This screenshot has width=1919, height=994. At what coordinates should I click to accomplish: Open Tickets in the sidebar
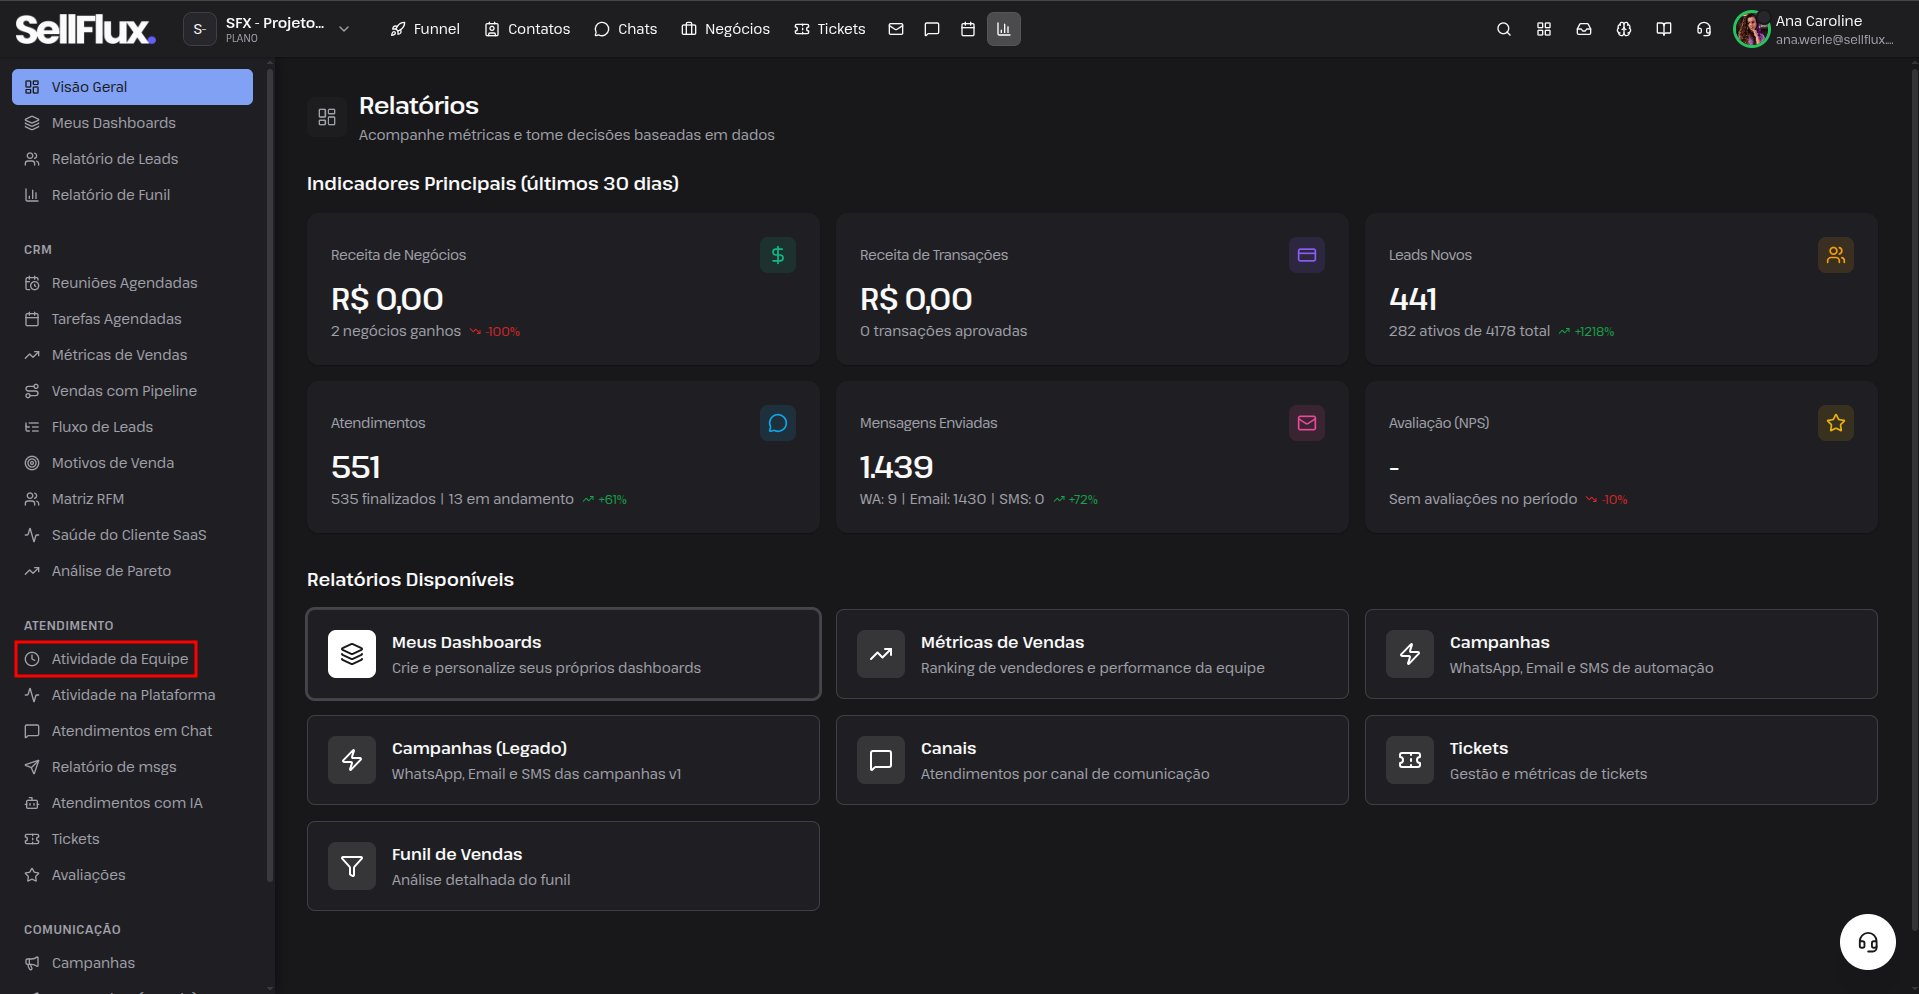(x=132, y=839)
